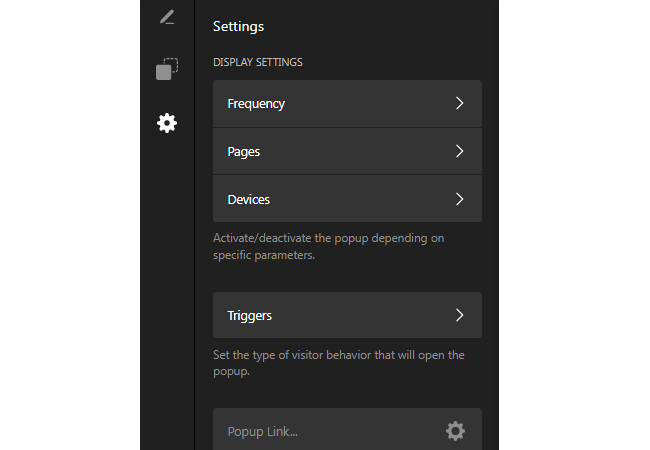
Task: Click the Triggers label text
Action: coord(250,316)
